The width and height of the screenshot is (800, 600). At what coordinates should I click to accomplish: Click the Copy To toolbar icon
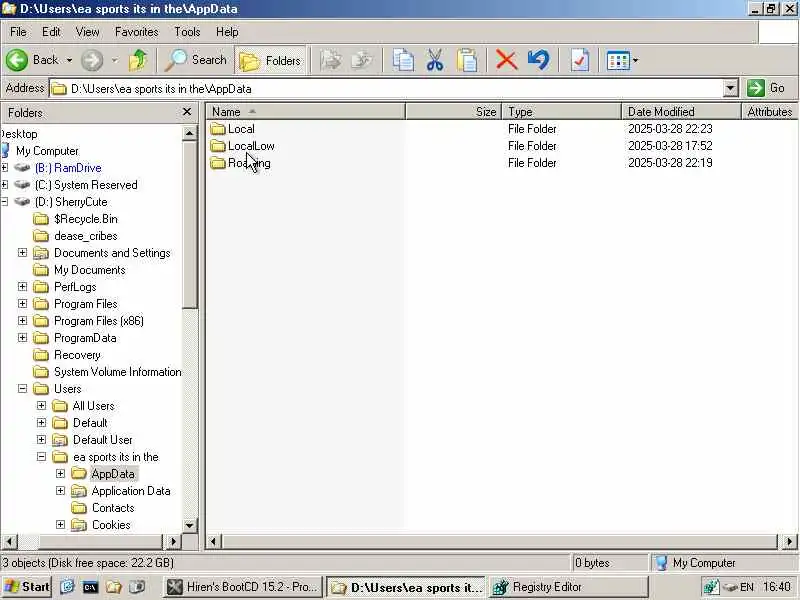[363, 60]
